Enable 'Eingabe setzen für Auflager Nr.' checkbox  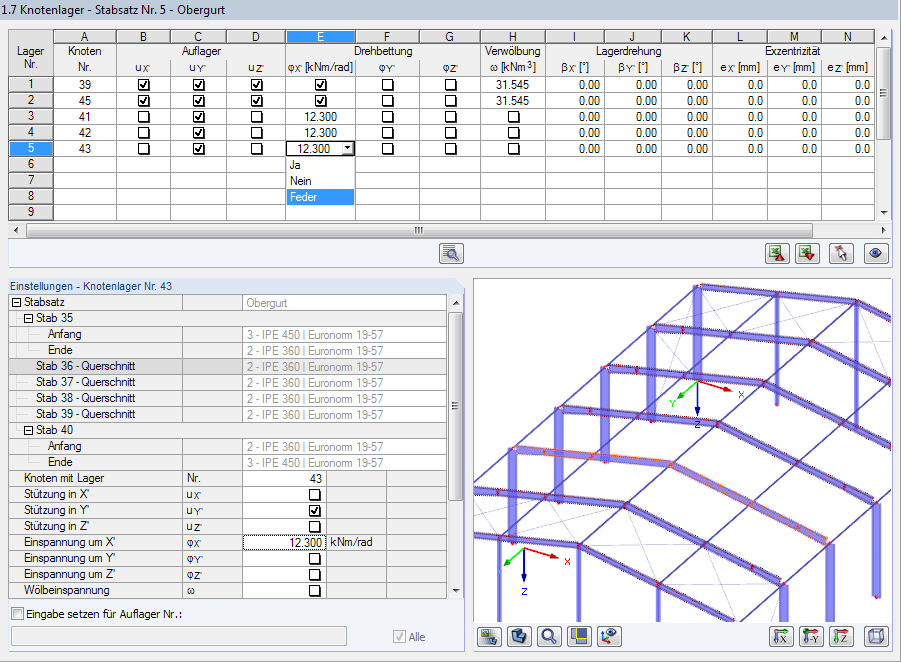pos(18,614)
